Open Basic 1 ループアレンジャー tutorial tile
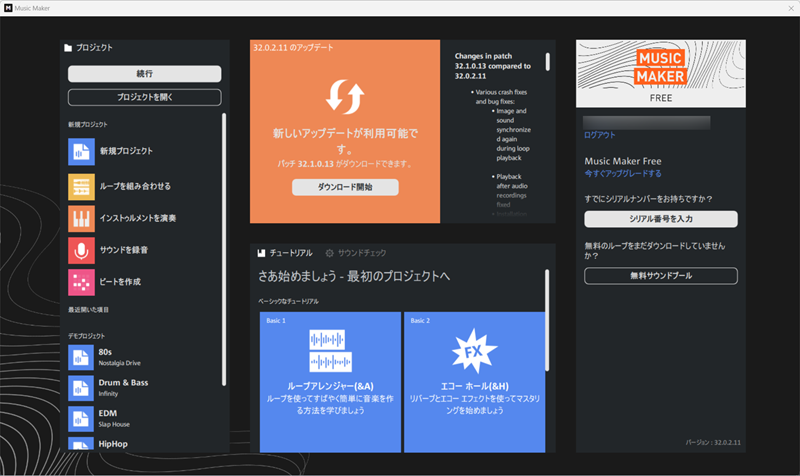This screenshot has width=800, height=476. coord(330,382)
